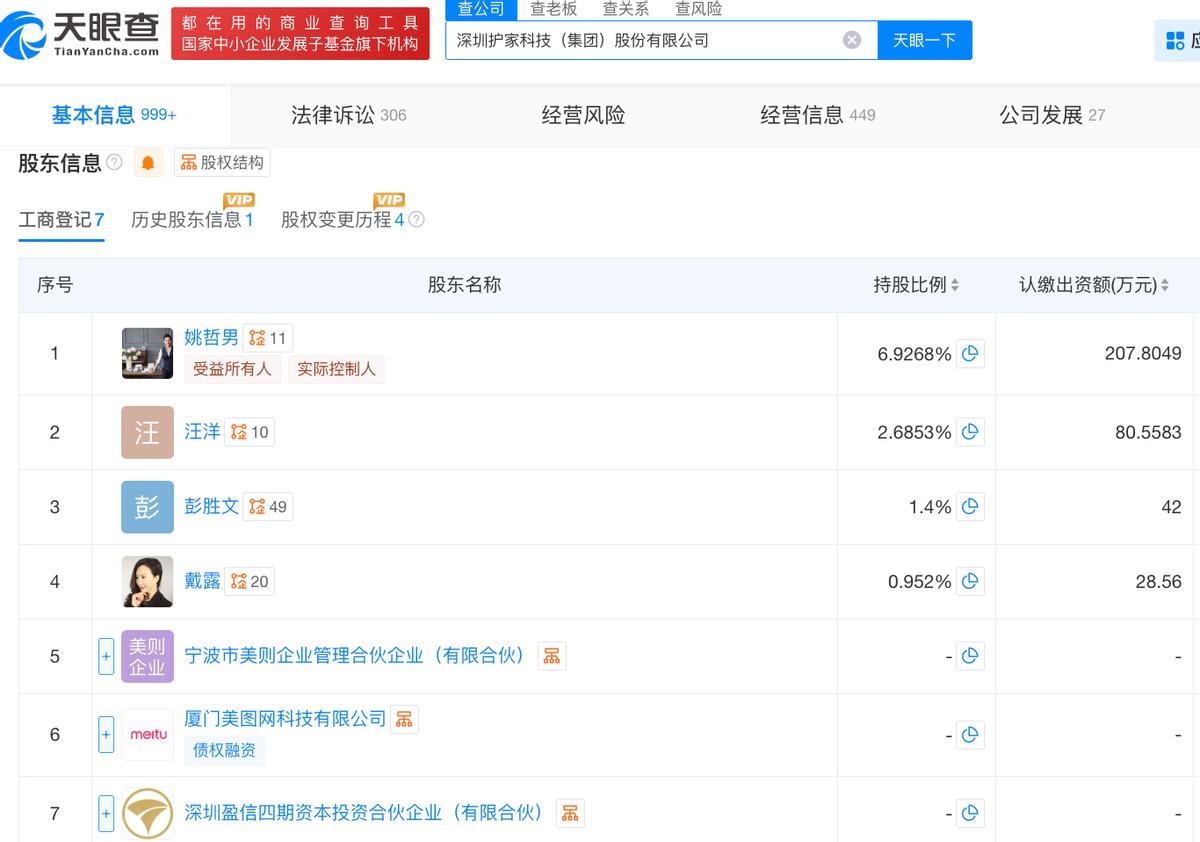Click the 受益所有人 tag
The image size is (1200, 842).
[x=232, y=369]
